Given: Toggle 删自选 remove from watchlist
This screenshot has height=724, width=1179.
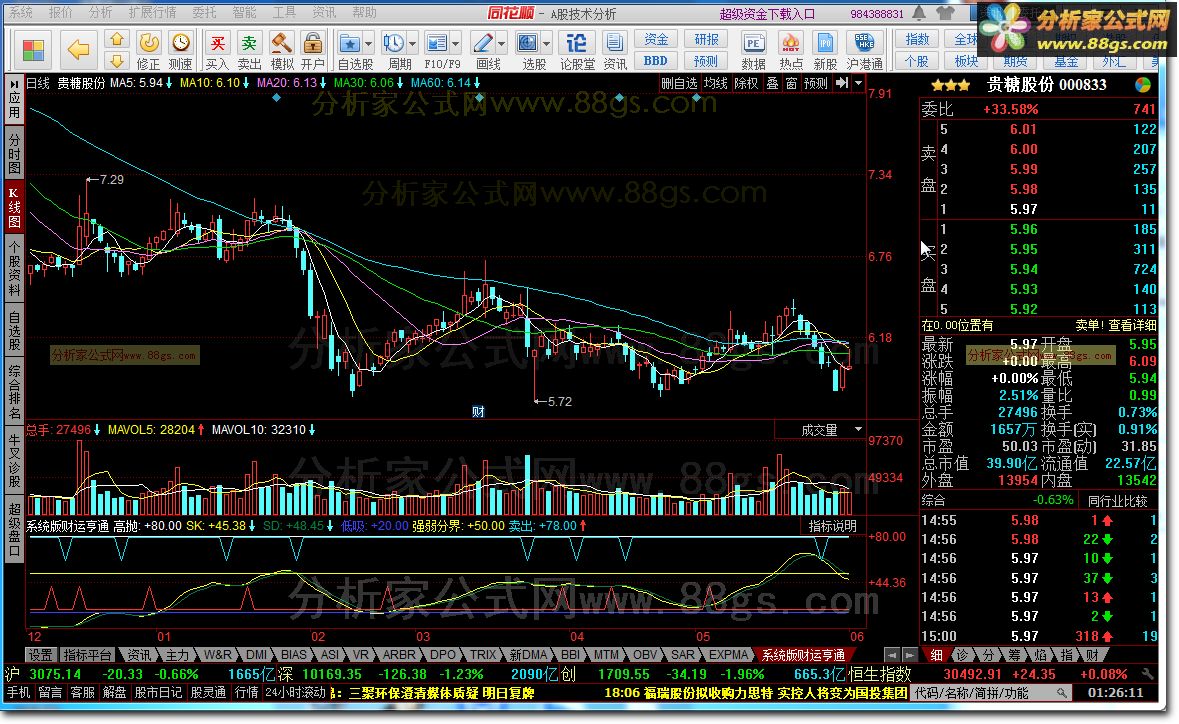Looking at the screenshot, I should pos(679,83).
